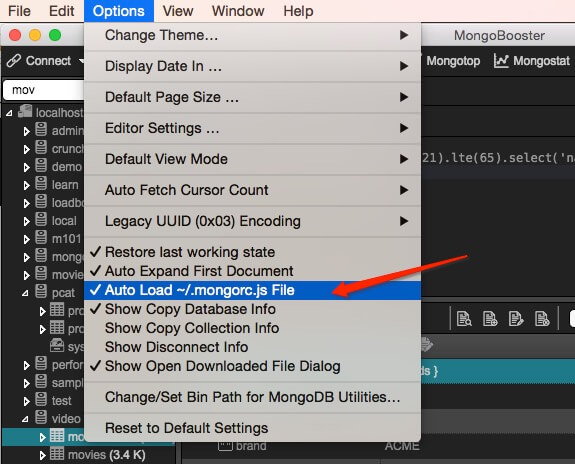The image size is (575, 464).
Task: Select the test database icon
Action: [41, 399]
